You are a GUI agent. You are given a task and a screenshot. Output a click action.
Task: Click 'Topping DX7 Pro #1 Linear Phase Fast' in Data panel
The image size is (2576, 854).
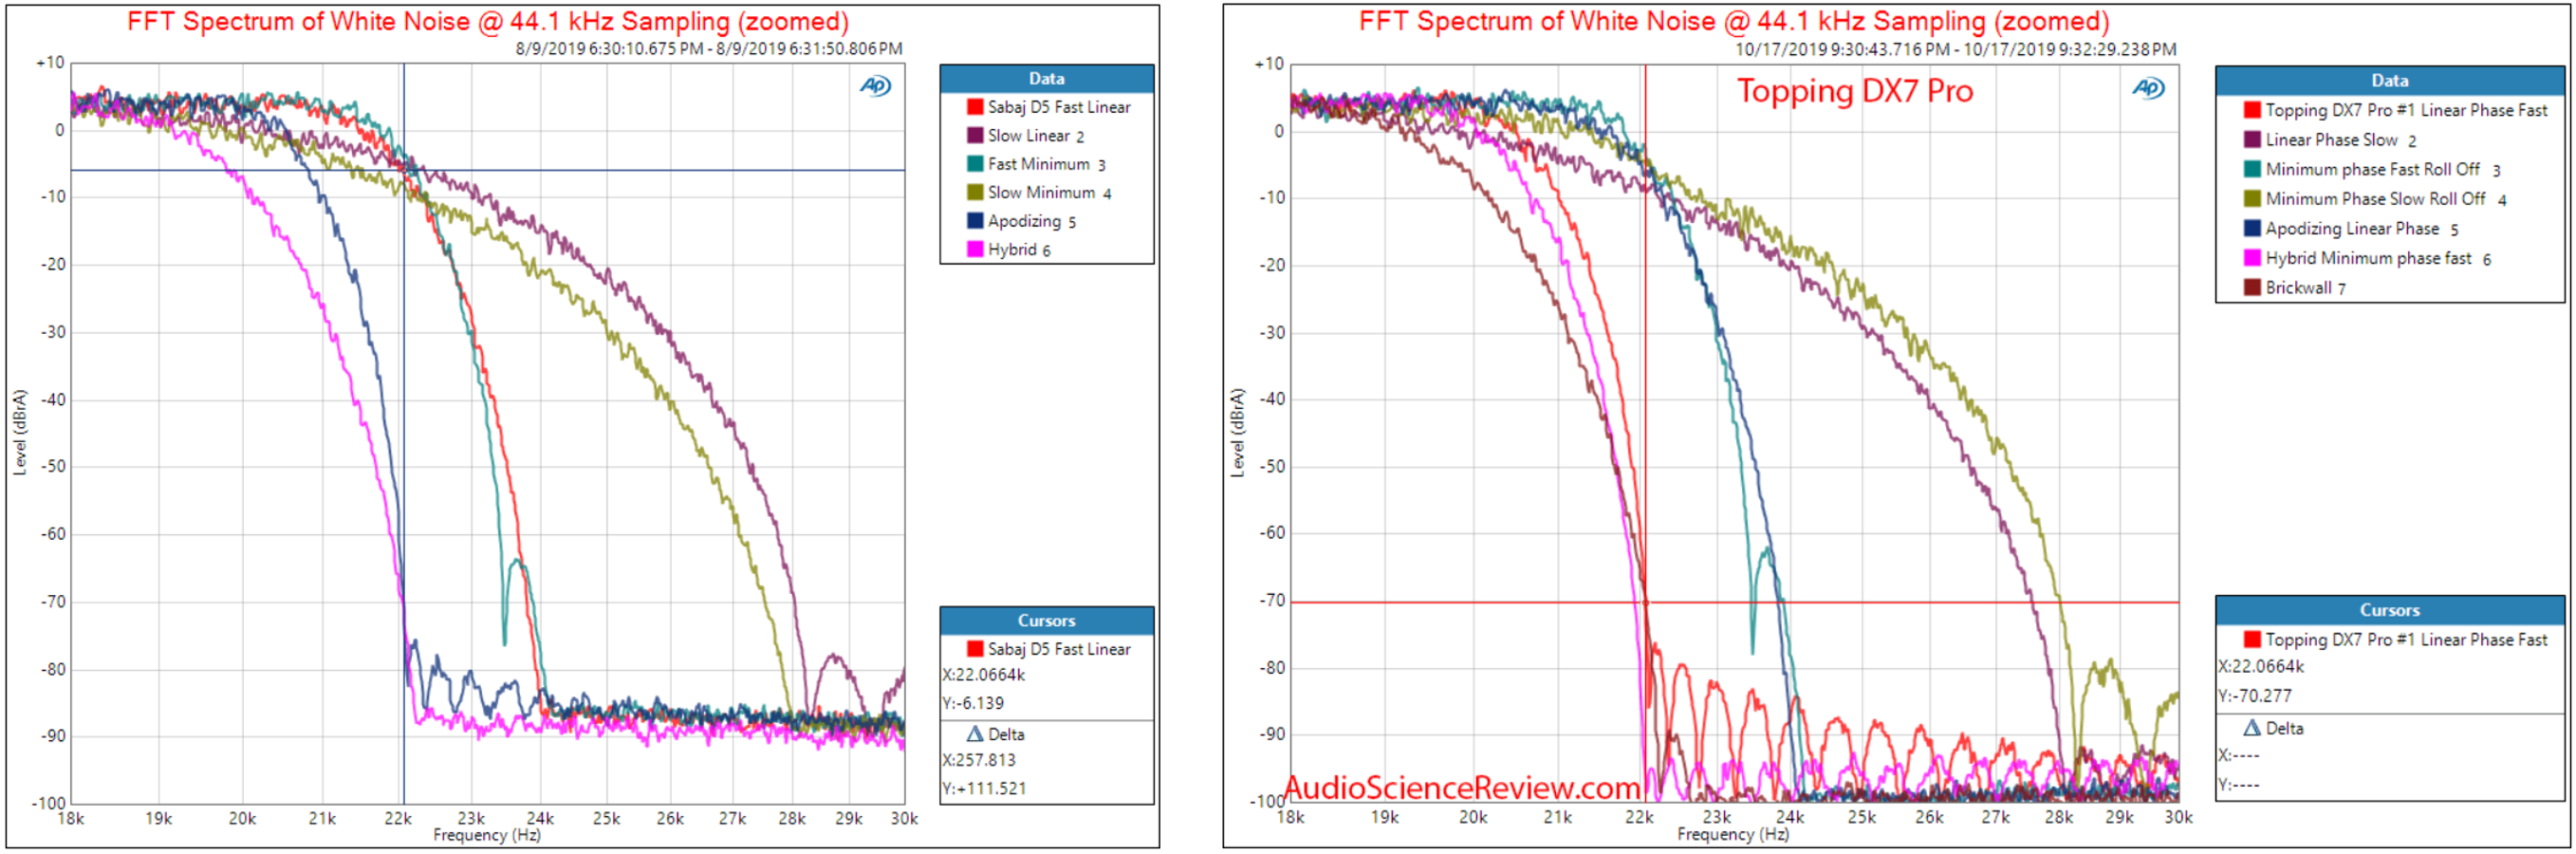(2406, 110)
